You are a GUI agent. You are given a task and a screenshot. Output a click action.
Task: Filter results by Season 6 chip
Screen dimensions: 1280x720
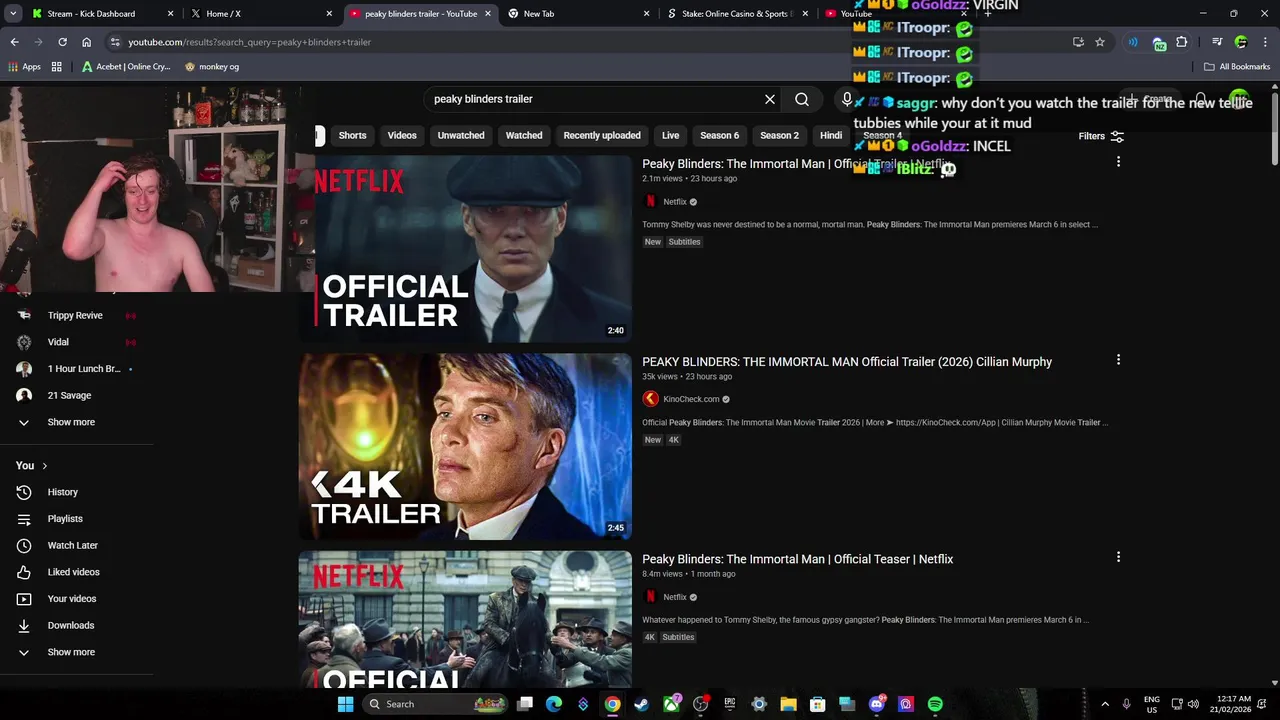719,136
